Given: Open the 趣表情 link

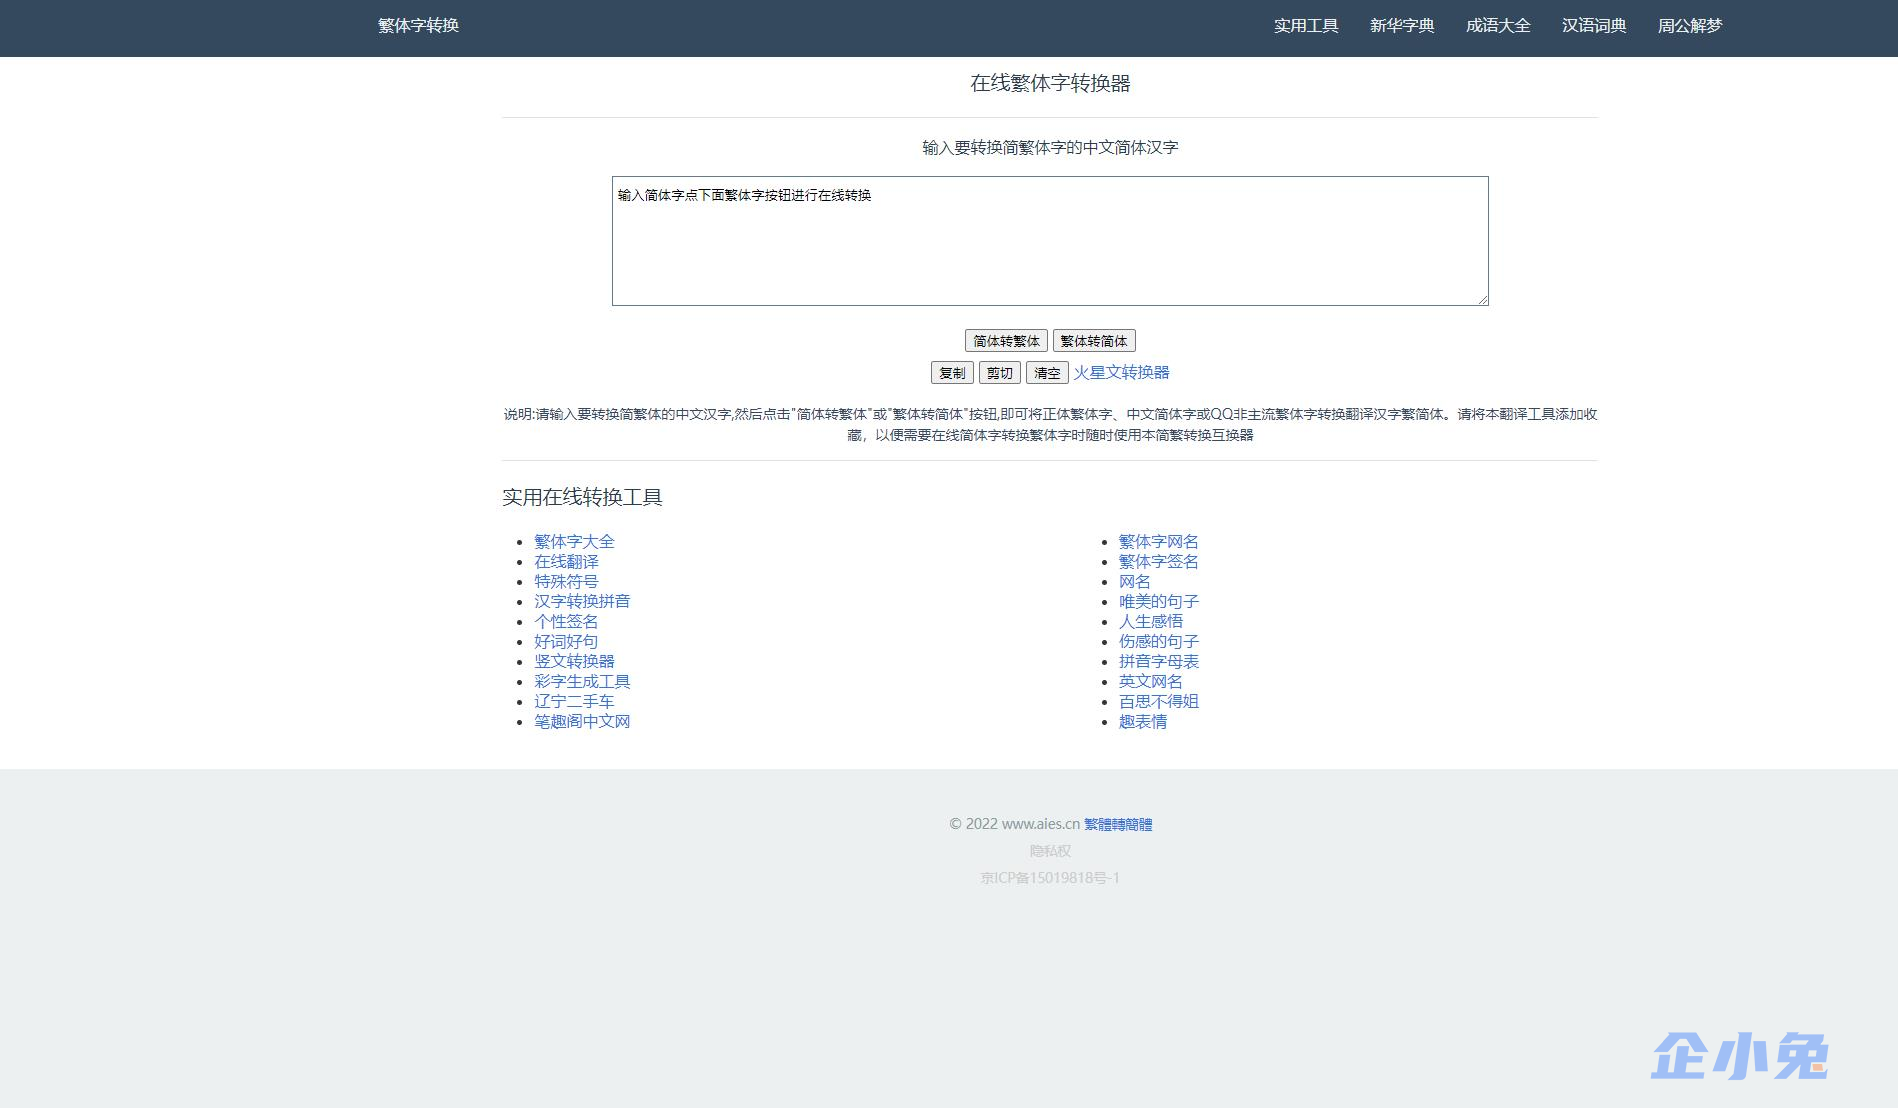Looking at the screenshot, I should click(1142, 721).
